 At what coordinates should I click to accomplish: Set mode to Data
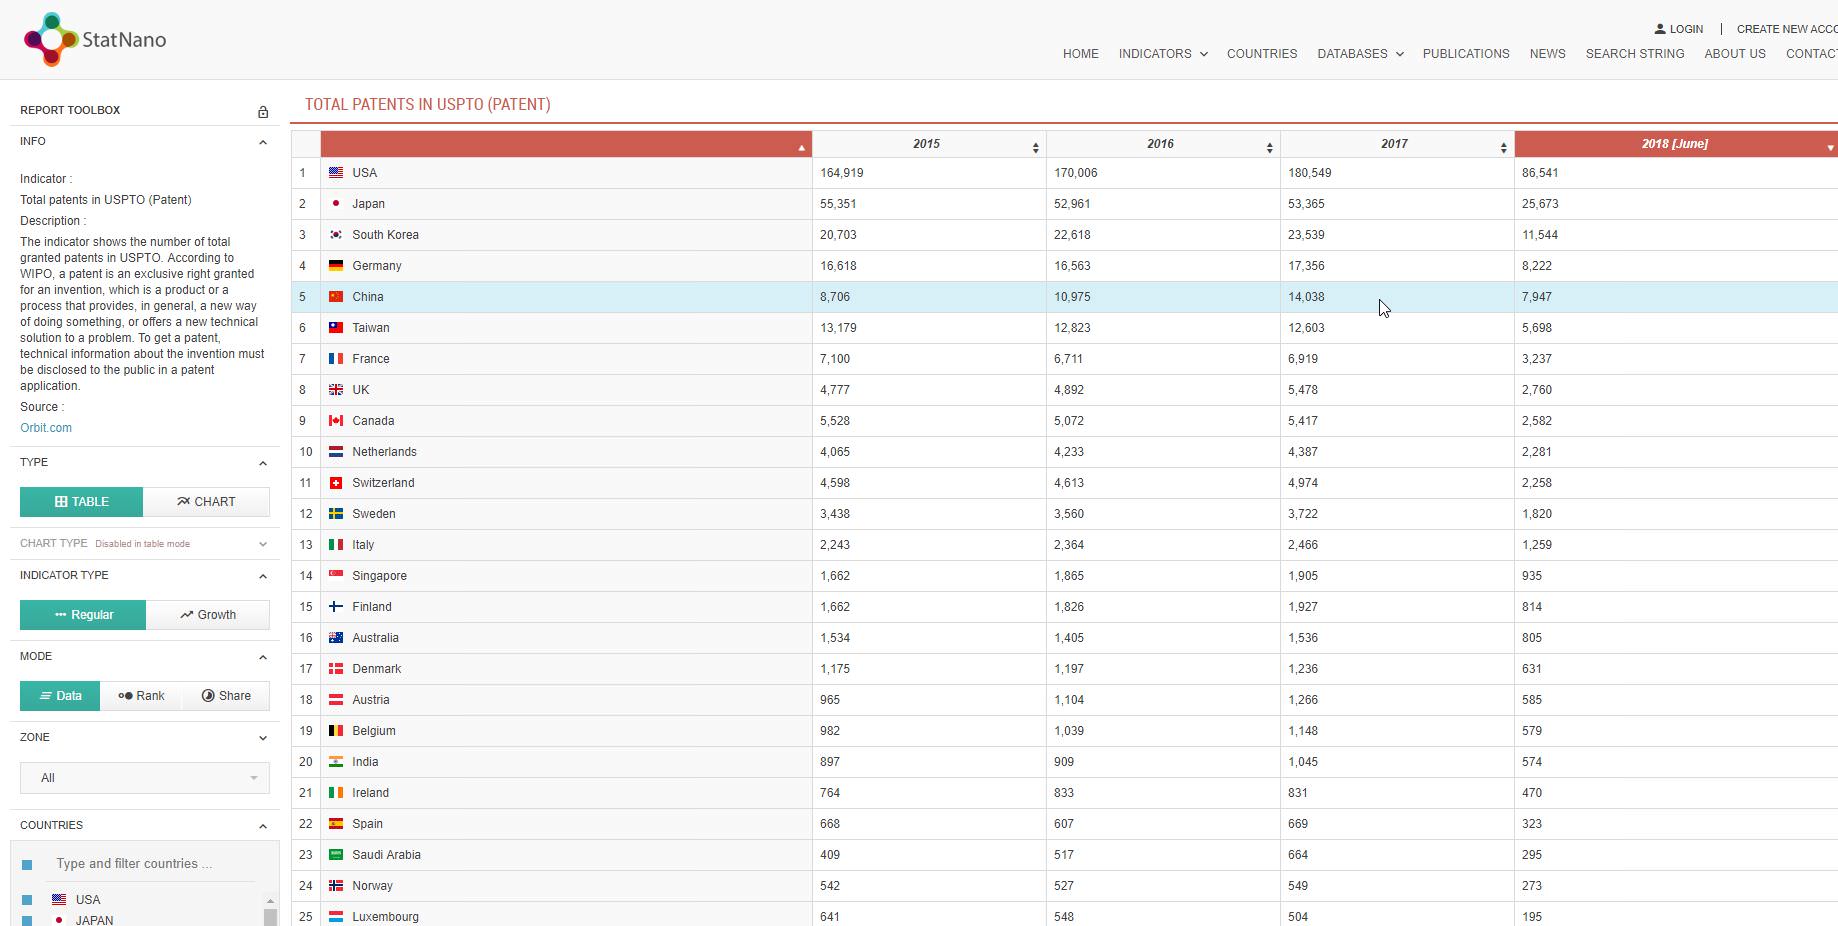click(x=60, y=696)
